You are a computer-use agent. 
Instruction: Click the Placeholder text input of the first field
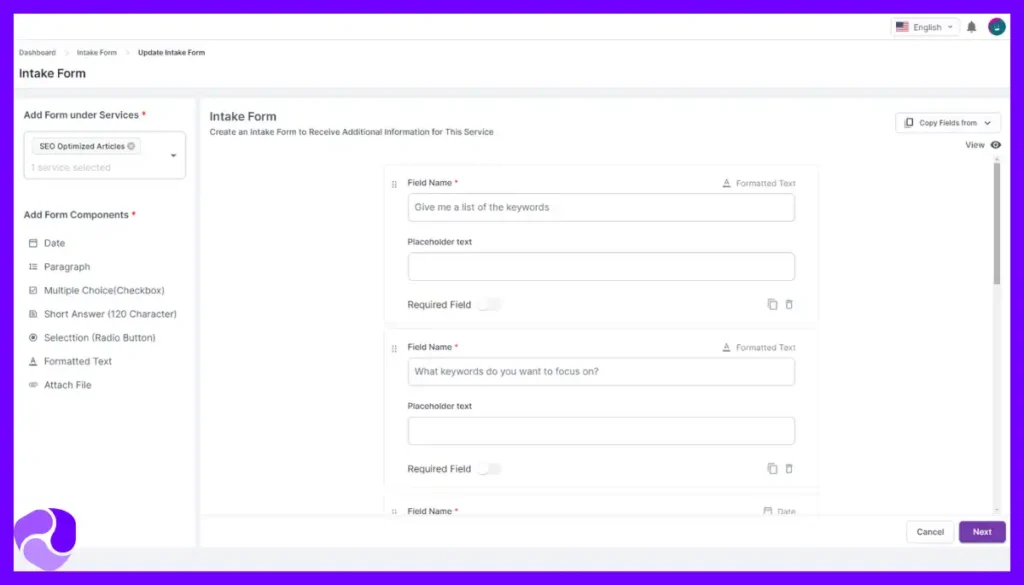point(600,266)
